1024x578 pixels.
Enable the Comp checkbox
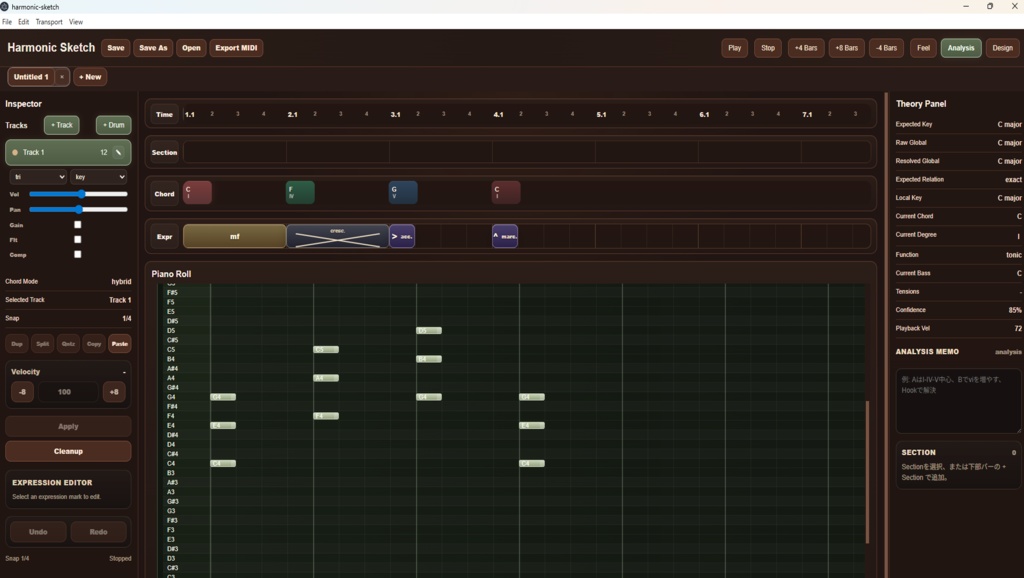[x=78, y=255]
